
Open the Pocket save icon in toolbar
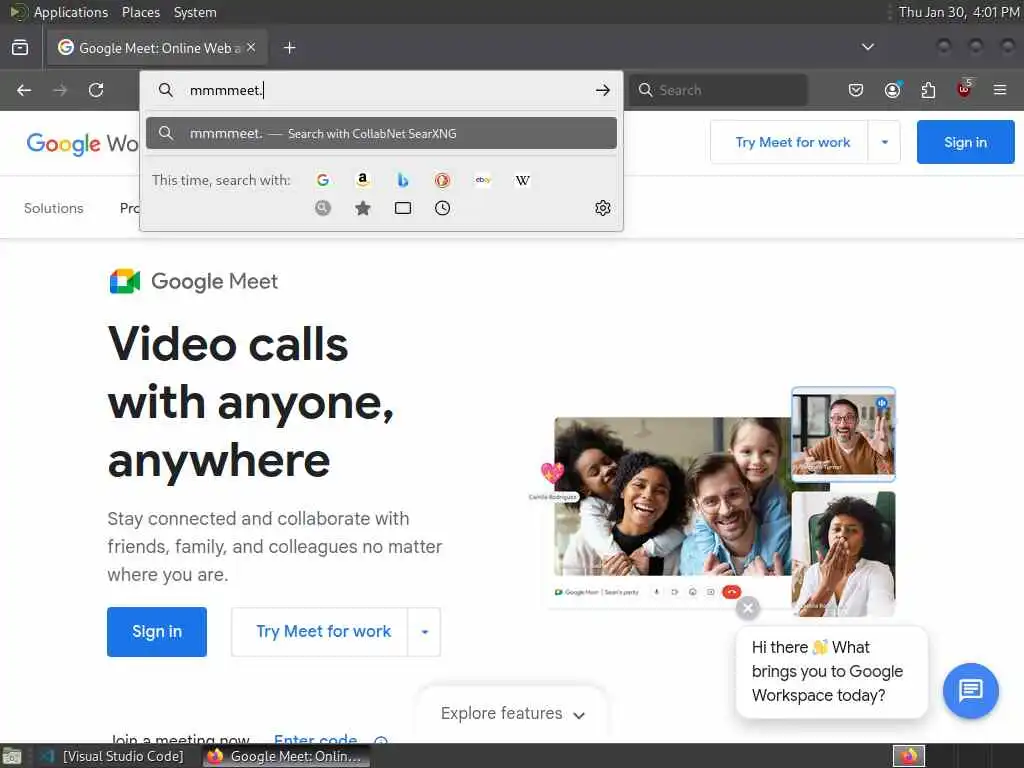click(856, 90)
